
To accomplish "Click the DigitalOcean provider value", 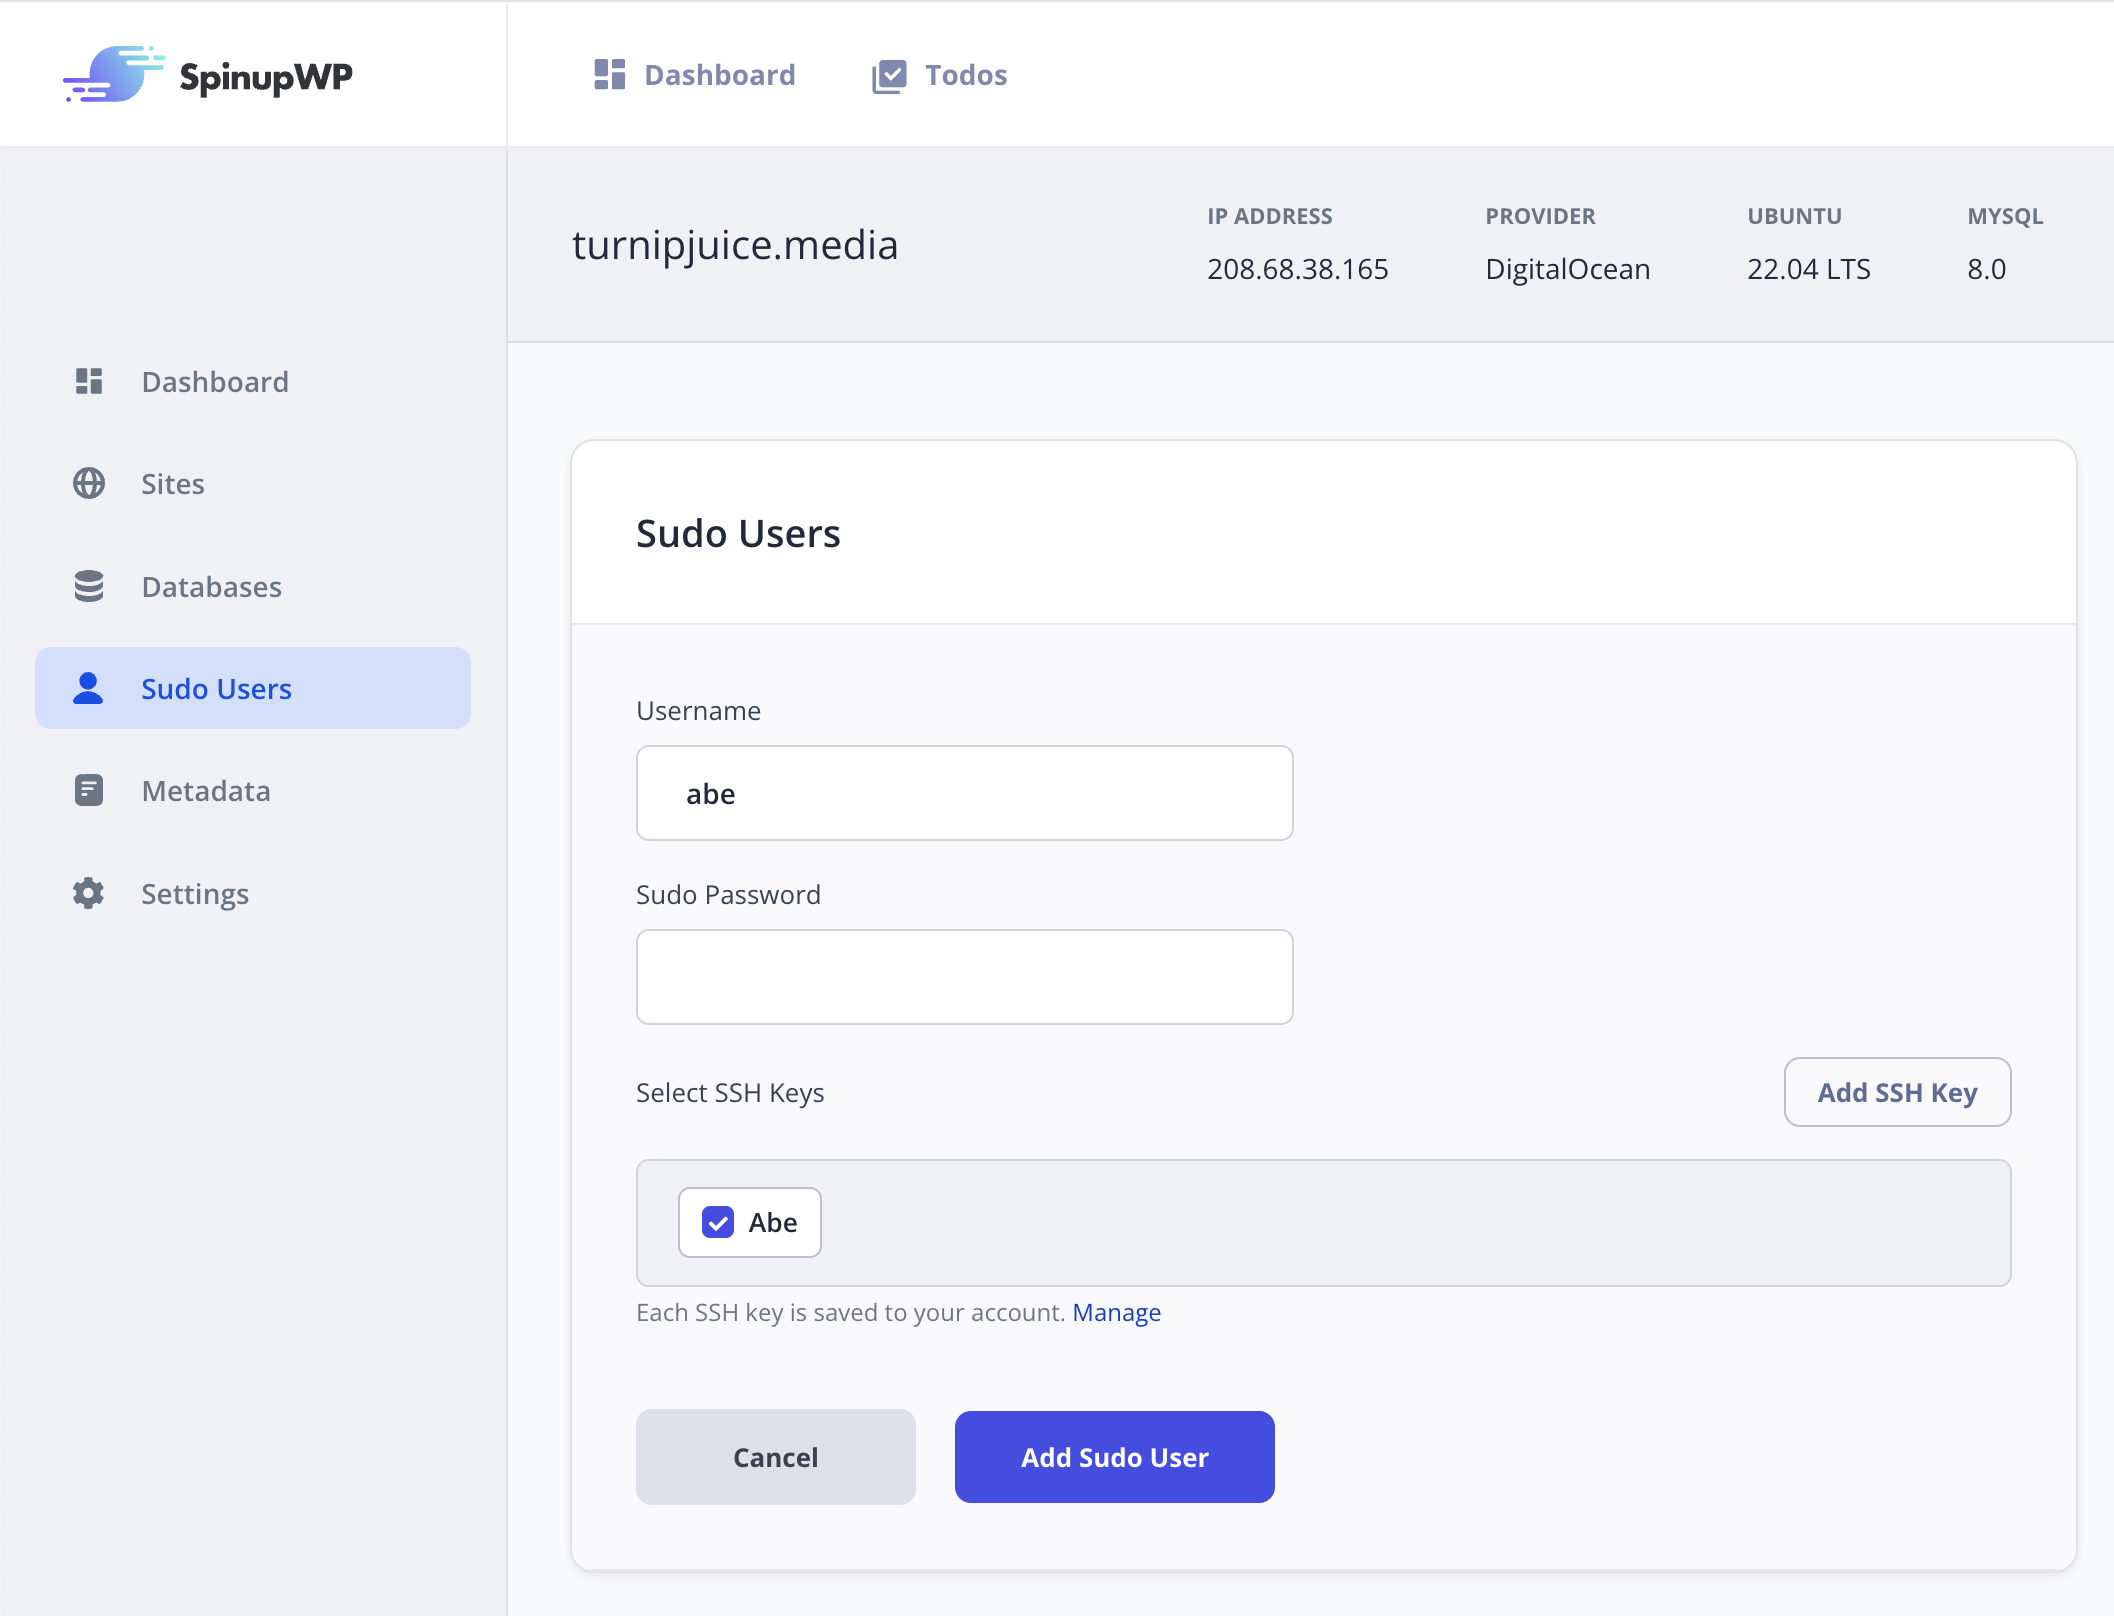I will click(1568, 269).
